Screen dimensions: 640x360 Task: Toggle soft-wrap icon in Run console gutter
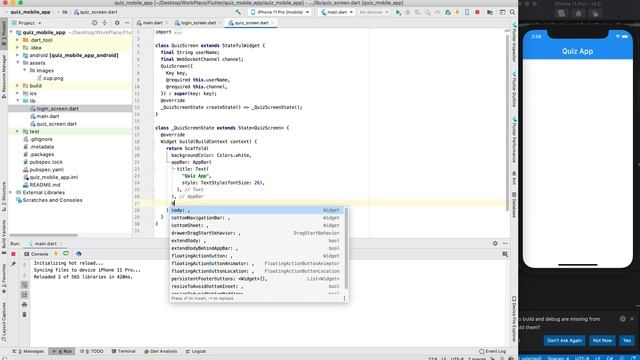point(24,285)
